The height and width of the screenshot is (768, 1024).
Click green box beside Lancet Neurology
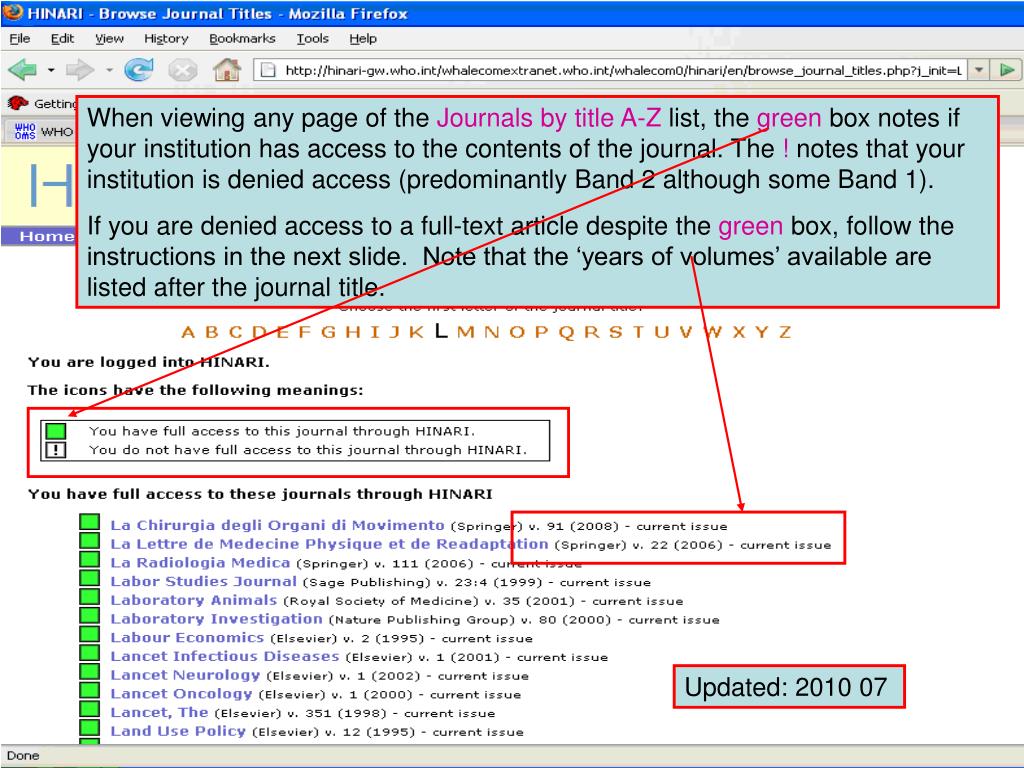(89, 672)
